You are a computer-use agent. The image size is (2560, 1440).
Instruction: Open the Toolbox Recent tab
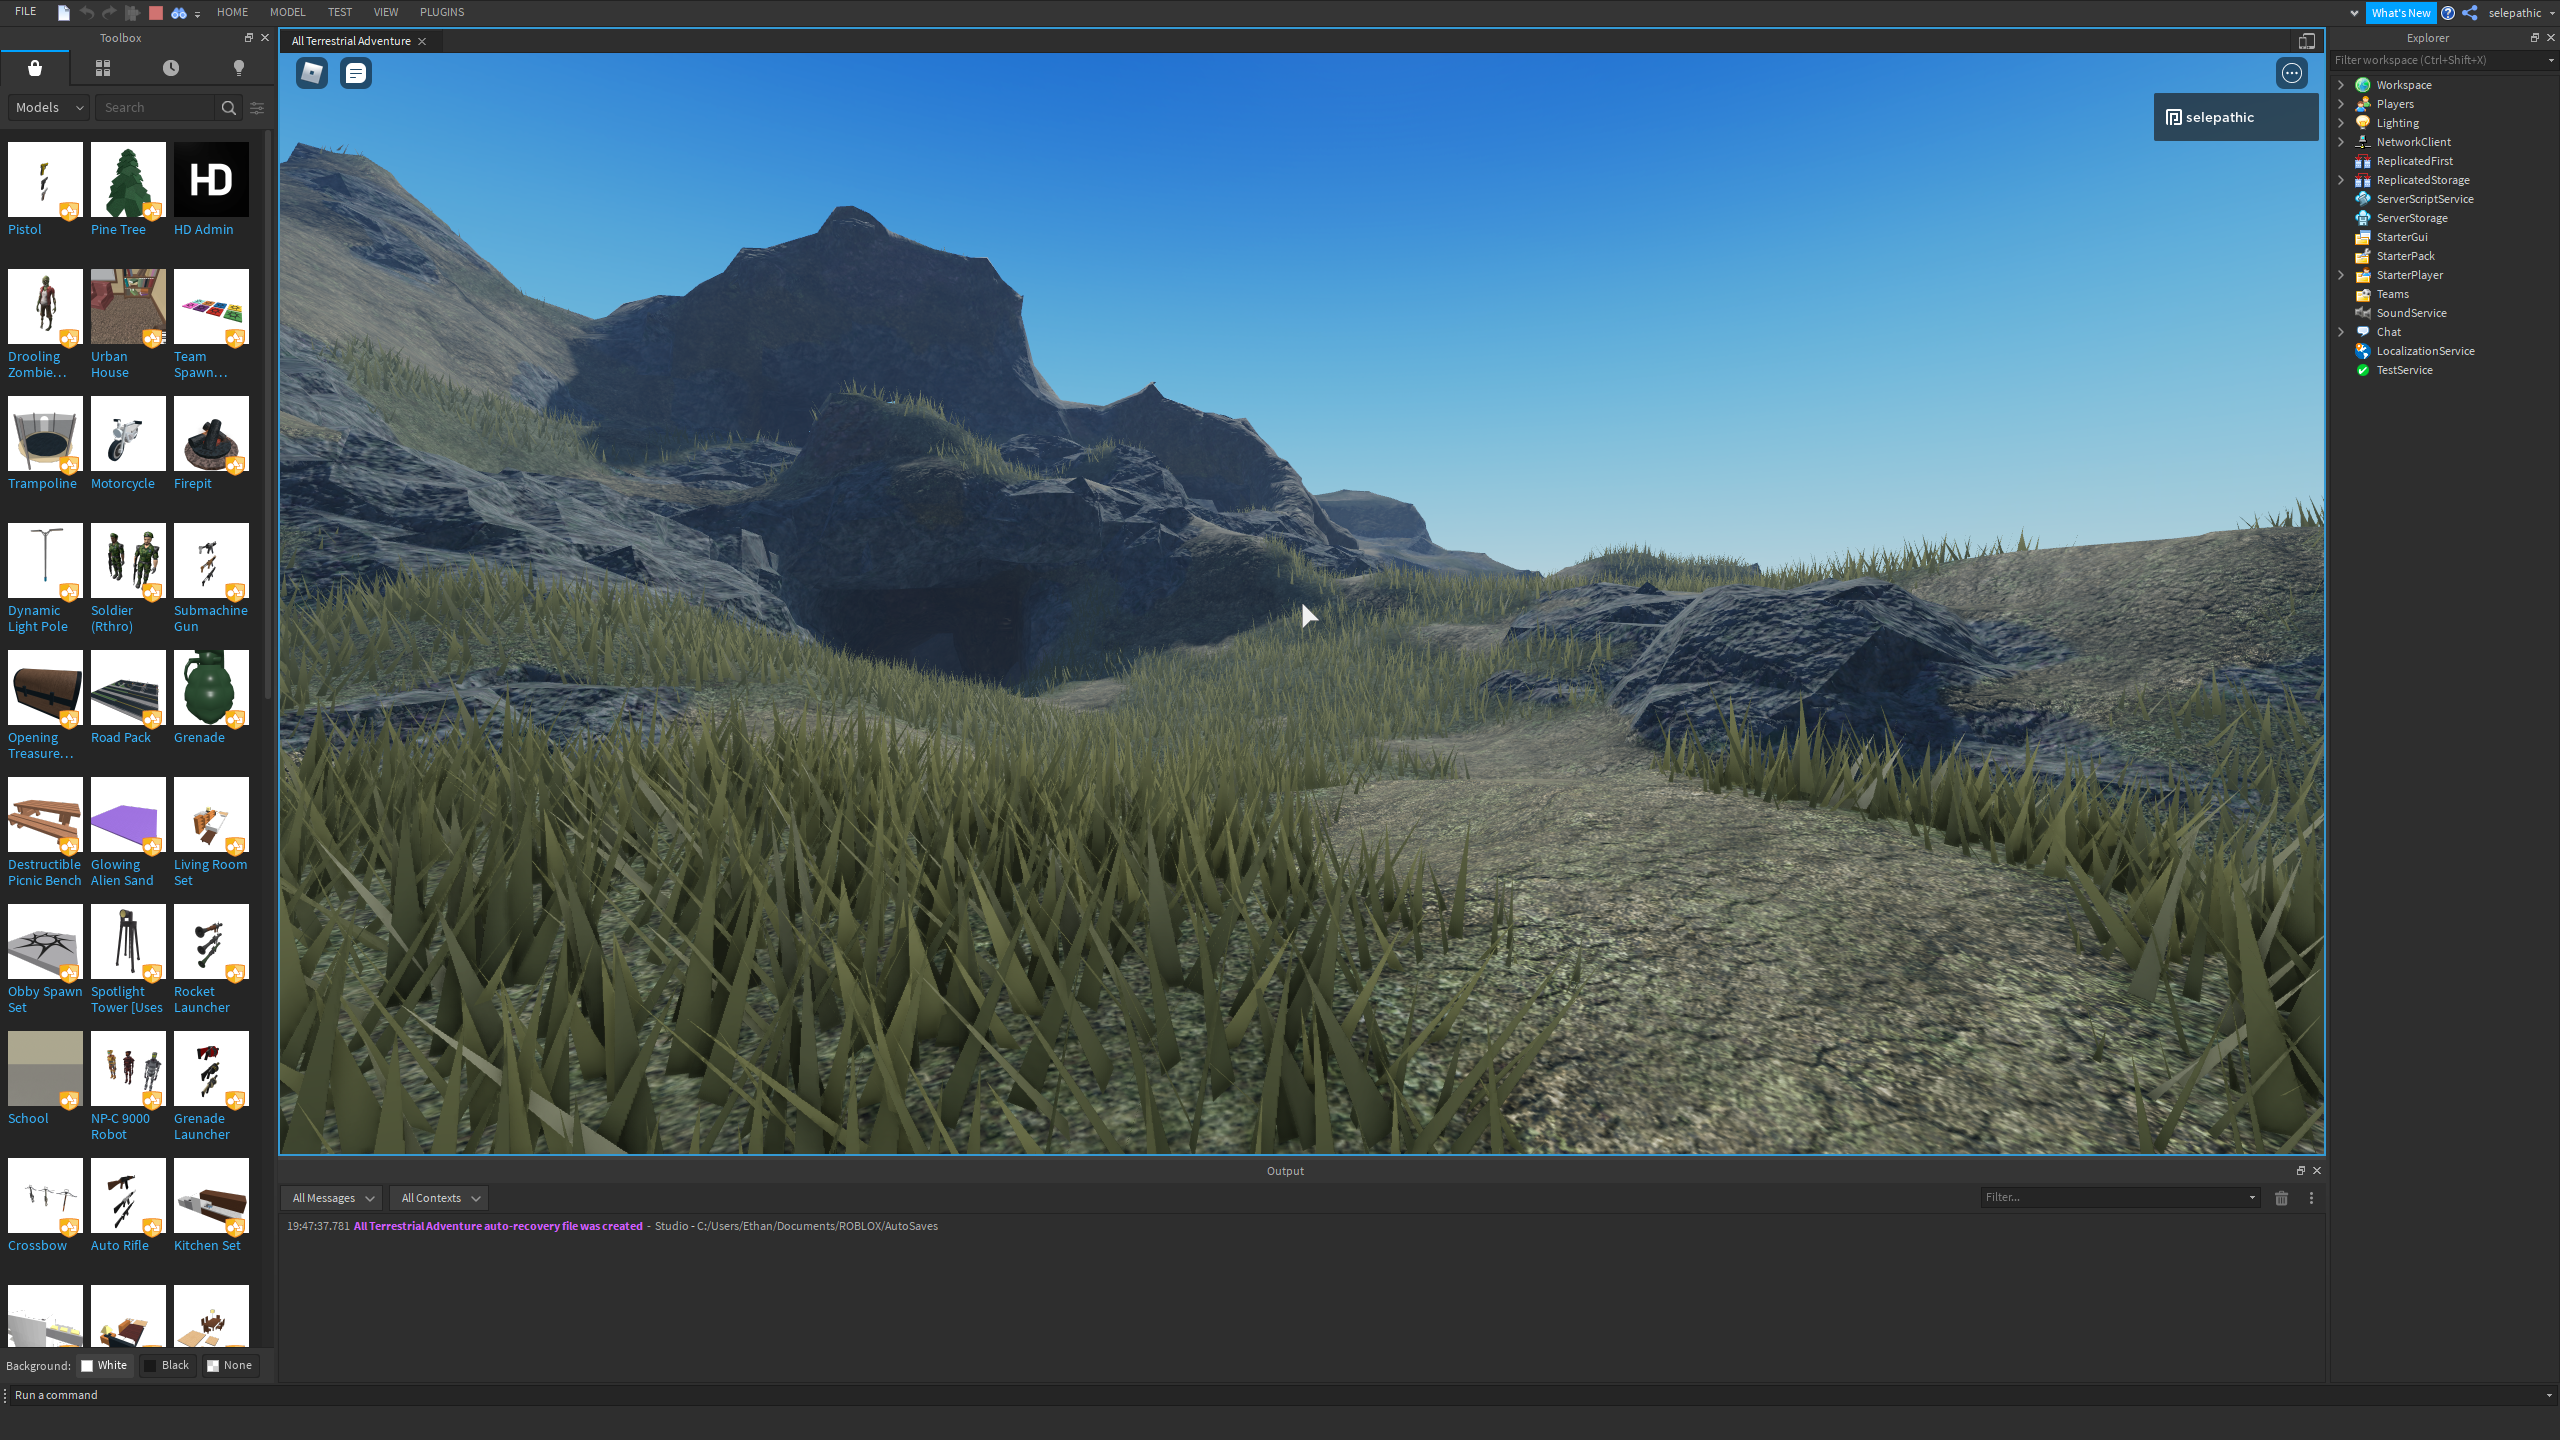coord(171,68)
